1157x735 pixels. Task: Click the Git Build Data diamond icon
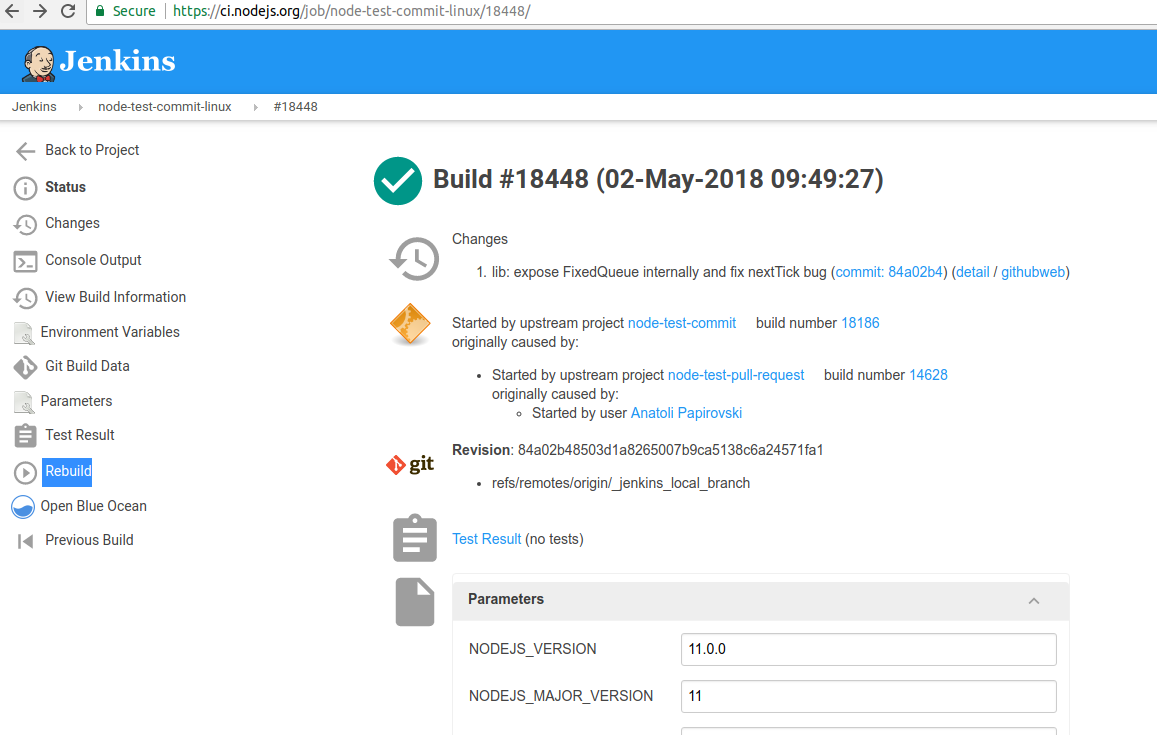[25, 367]
